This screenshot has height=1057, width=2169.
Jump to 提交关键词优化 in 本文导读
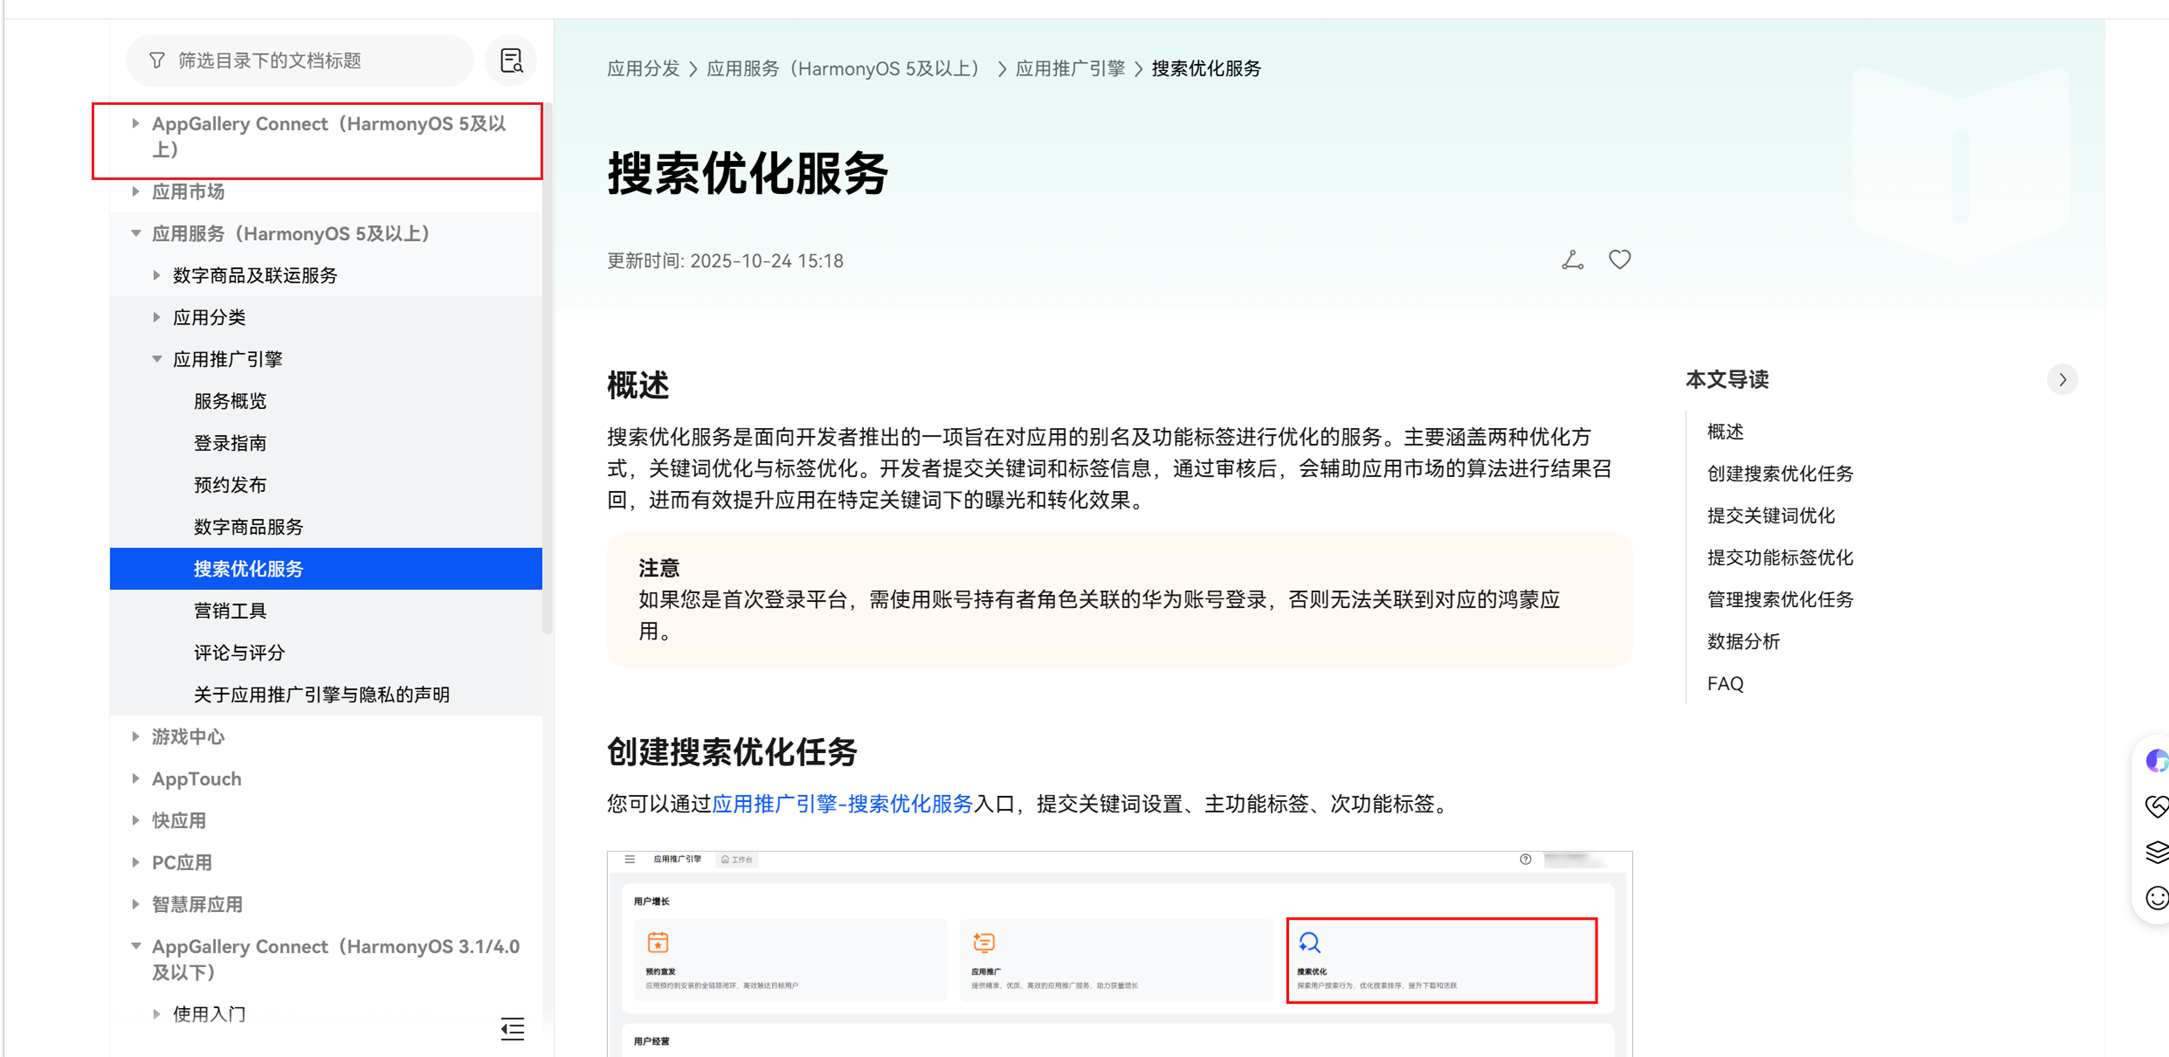1771,516
